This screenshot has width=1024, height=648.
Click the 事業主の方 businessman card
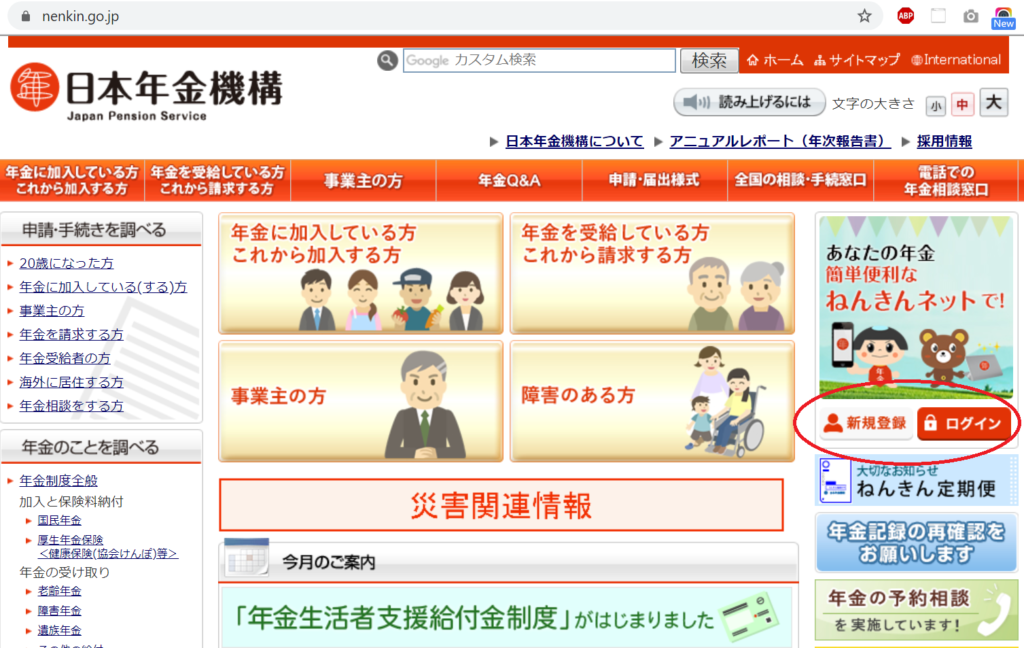(360, 401)
